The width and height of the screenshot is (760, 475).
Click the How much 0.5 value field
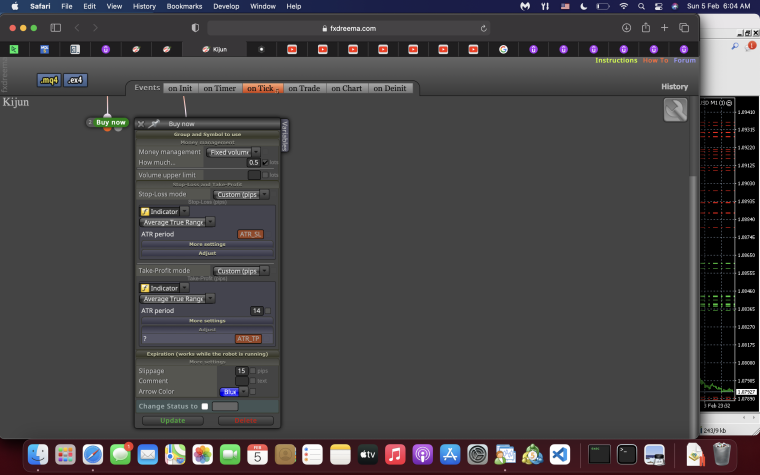pyautogui.click(x=253, y=162)
